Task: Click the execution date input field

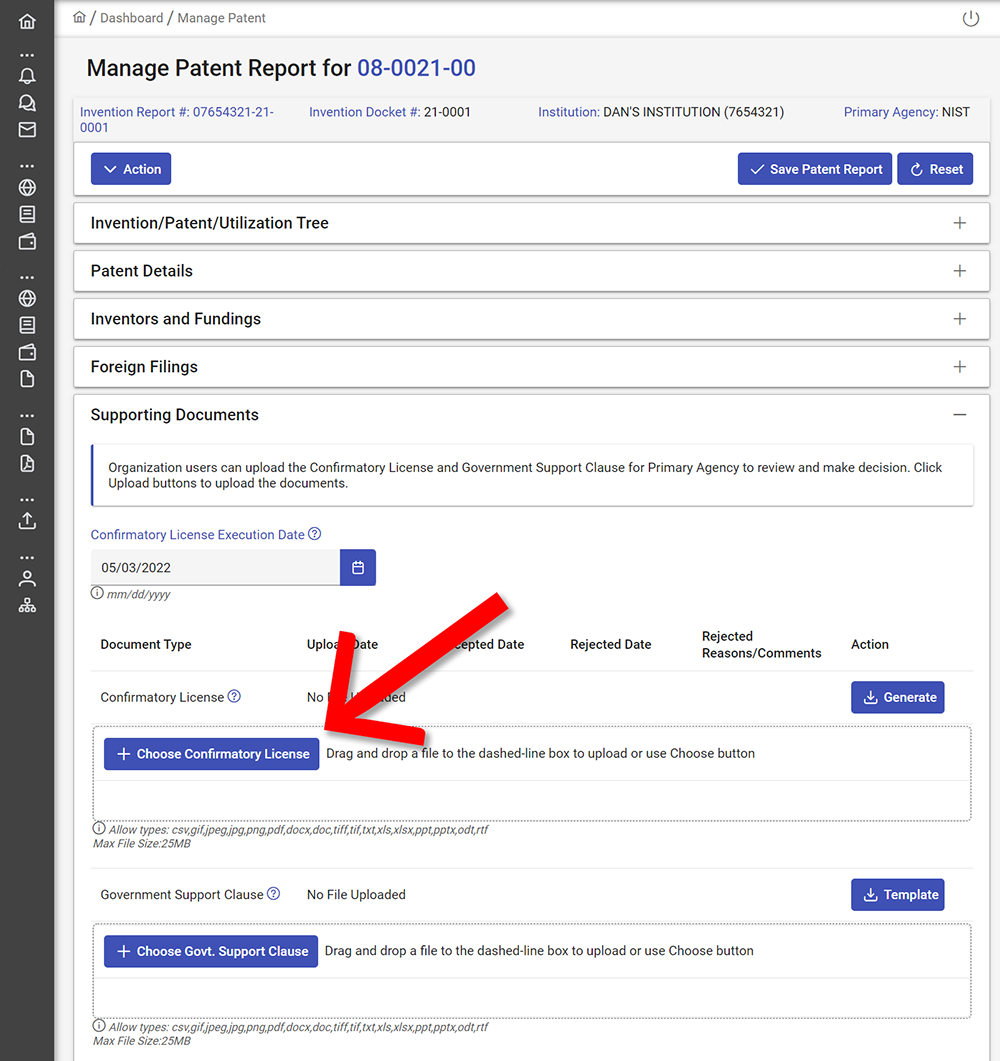Action: click(215, 567)
